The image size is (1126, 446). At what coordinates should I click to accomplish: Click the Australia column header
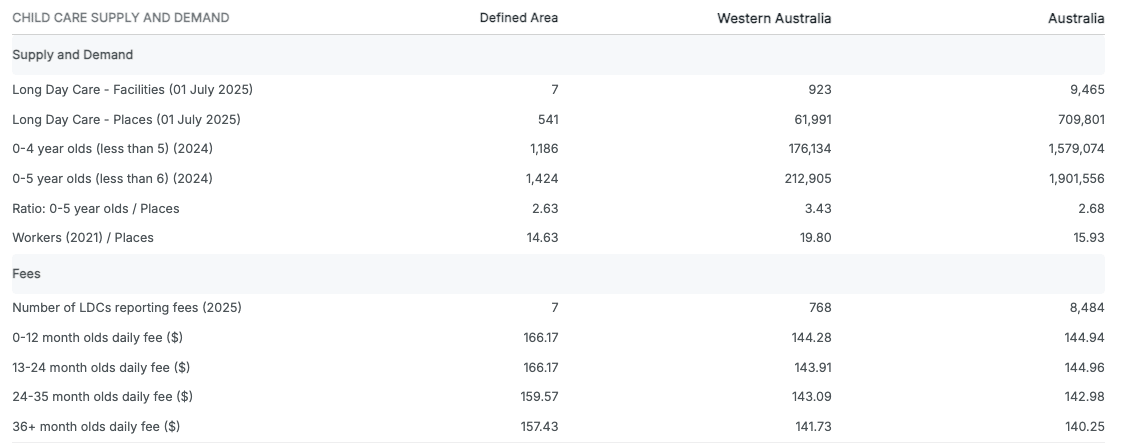pyautogui.click(x=1078, y=18)
